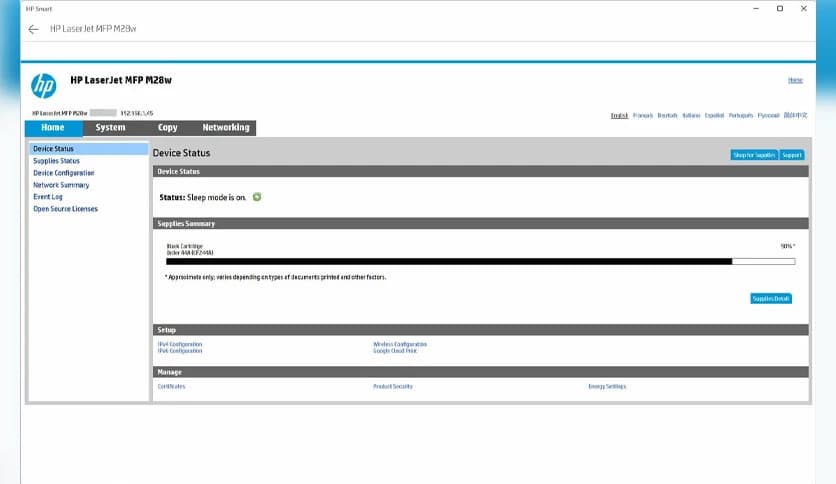
Task: Click the Home link at top right
Action: [x=795, y=80]
